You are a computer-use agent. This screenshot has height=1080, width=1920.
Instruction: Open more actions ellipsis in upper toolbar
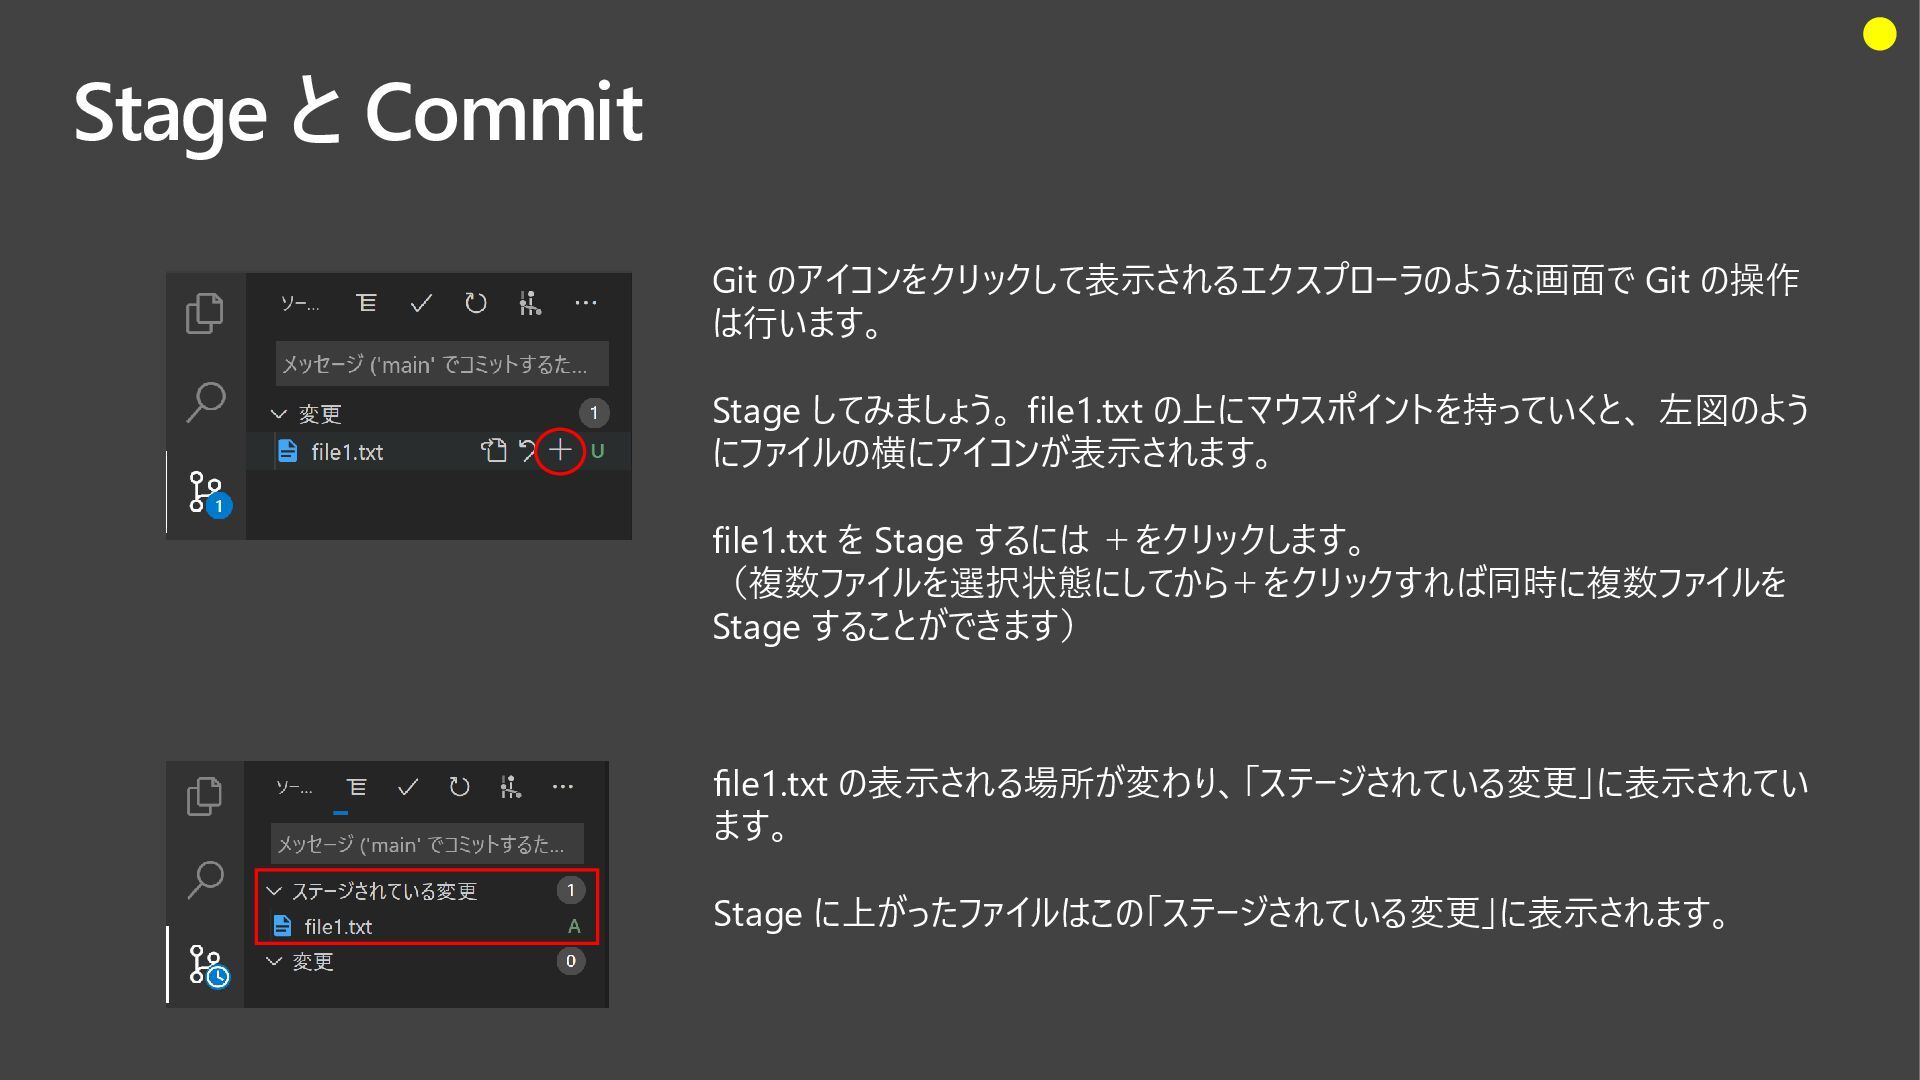(x=586, y=303)
